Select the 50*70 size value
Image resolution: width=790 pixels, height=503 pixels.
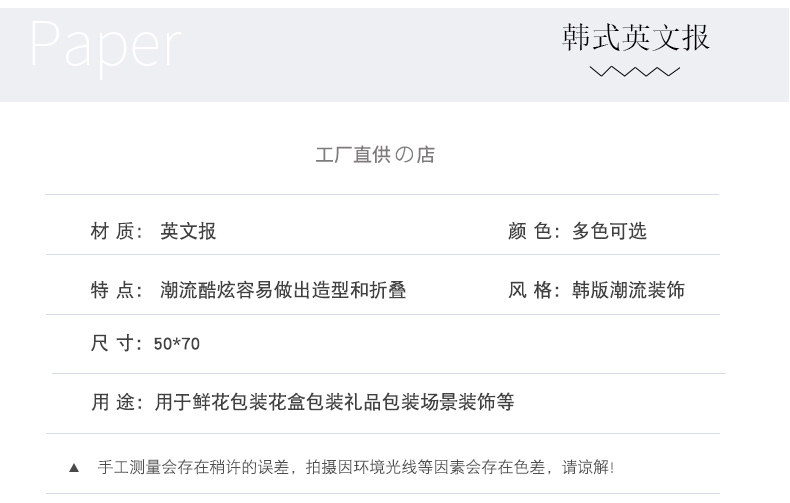click(x=177, y=344)
